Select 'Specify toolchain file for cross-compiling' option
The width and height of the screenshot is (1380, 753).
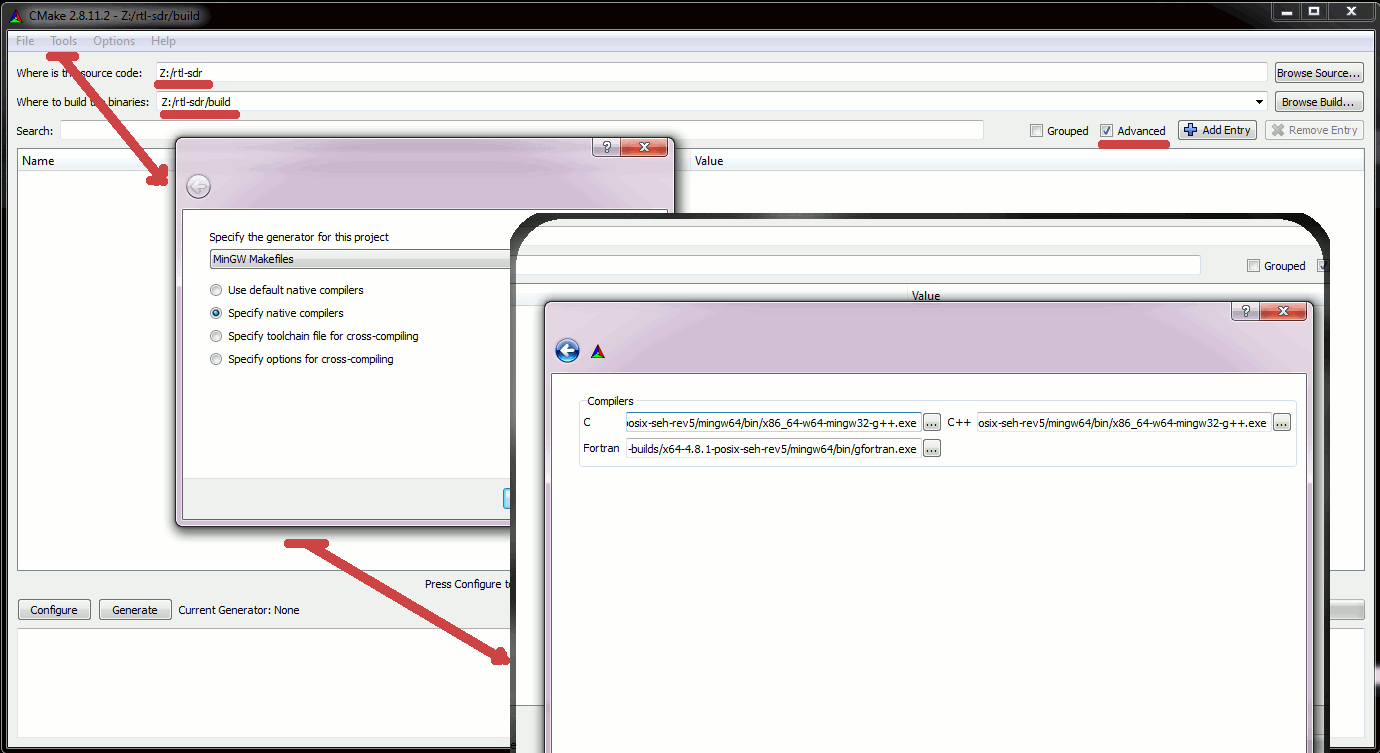click(x=216, y=336)
